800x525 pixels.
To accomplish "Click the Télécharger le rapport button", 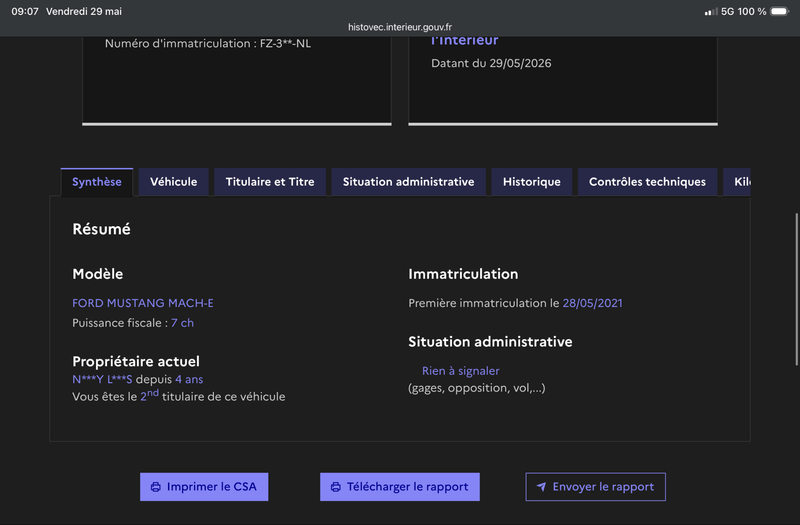I will coord(399,487).
